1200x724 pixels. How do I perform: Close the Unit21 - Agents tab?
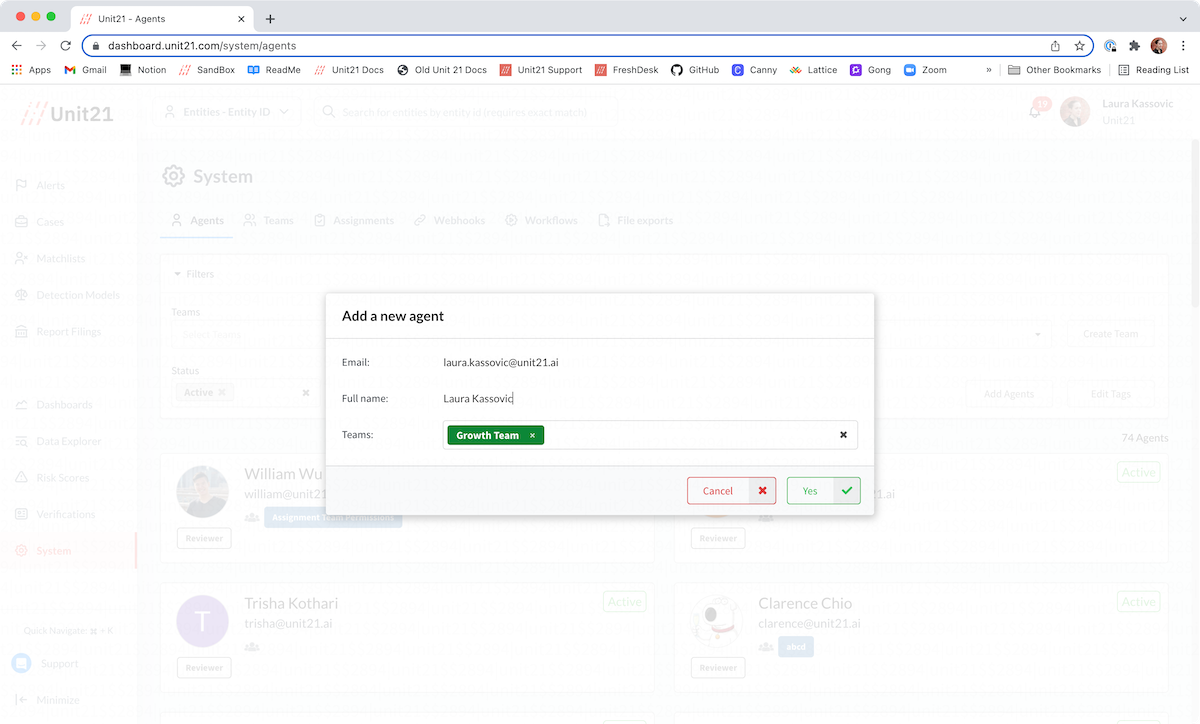(x=241, y=18)
